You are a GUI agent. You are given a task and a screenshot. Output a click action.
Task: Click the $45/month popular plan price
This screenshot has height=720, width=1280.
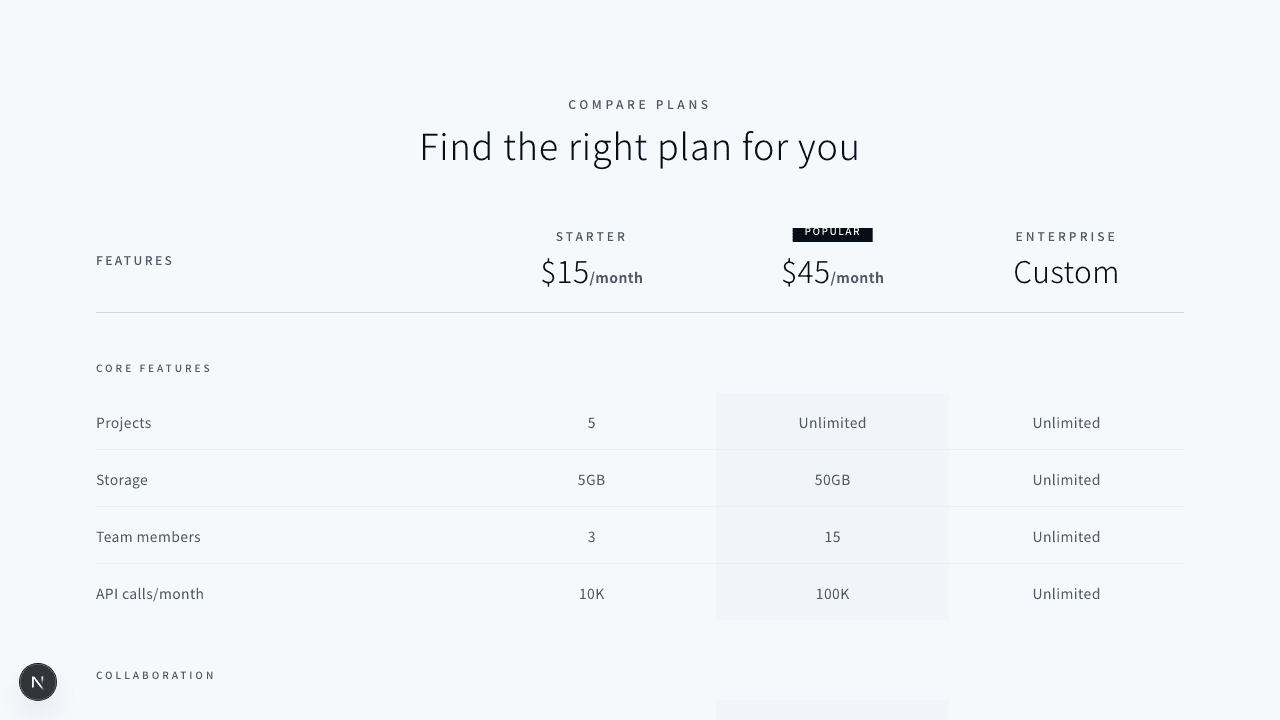(832, 273)
